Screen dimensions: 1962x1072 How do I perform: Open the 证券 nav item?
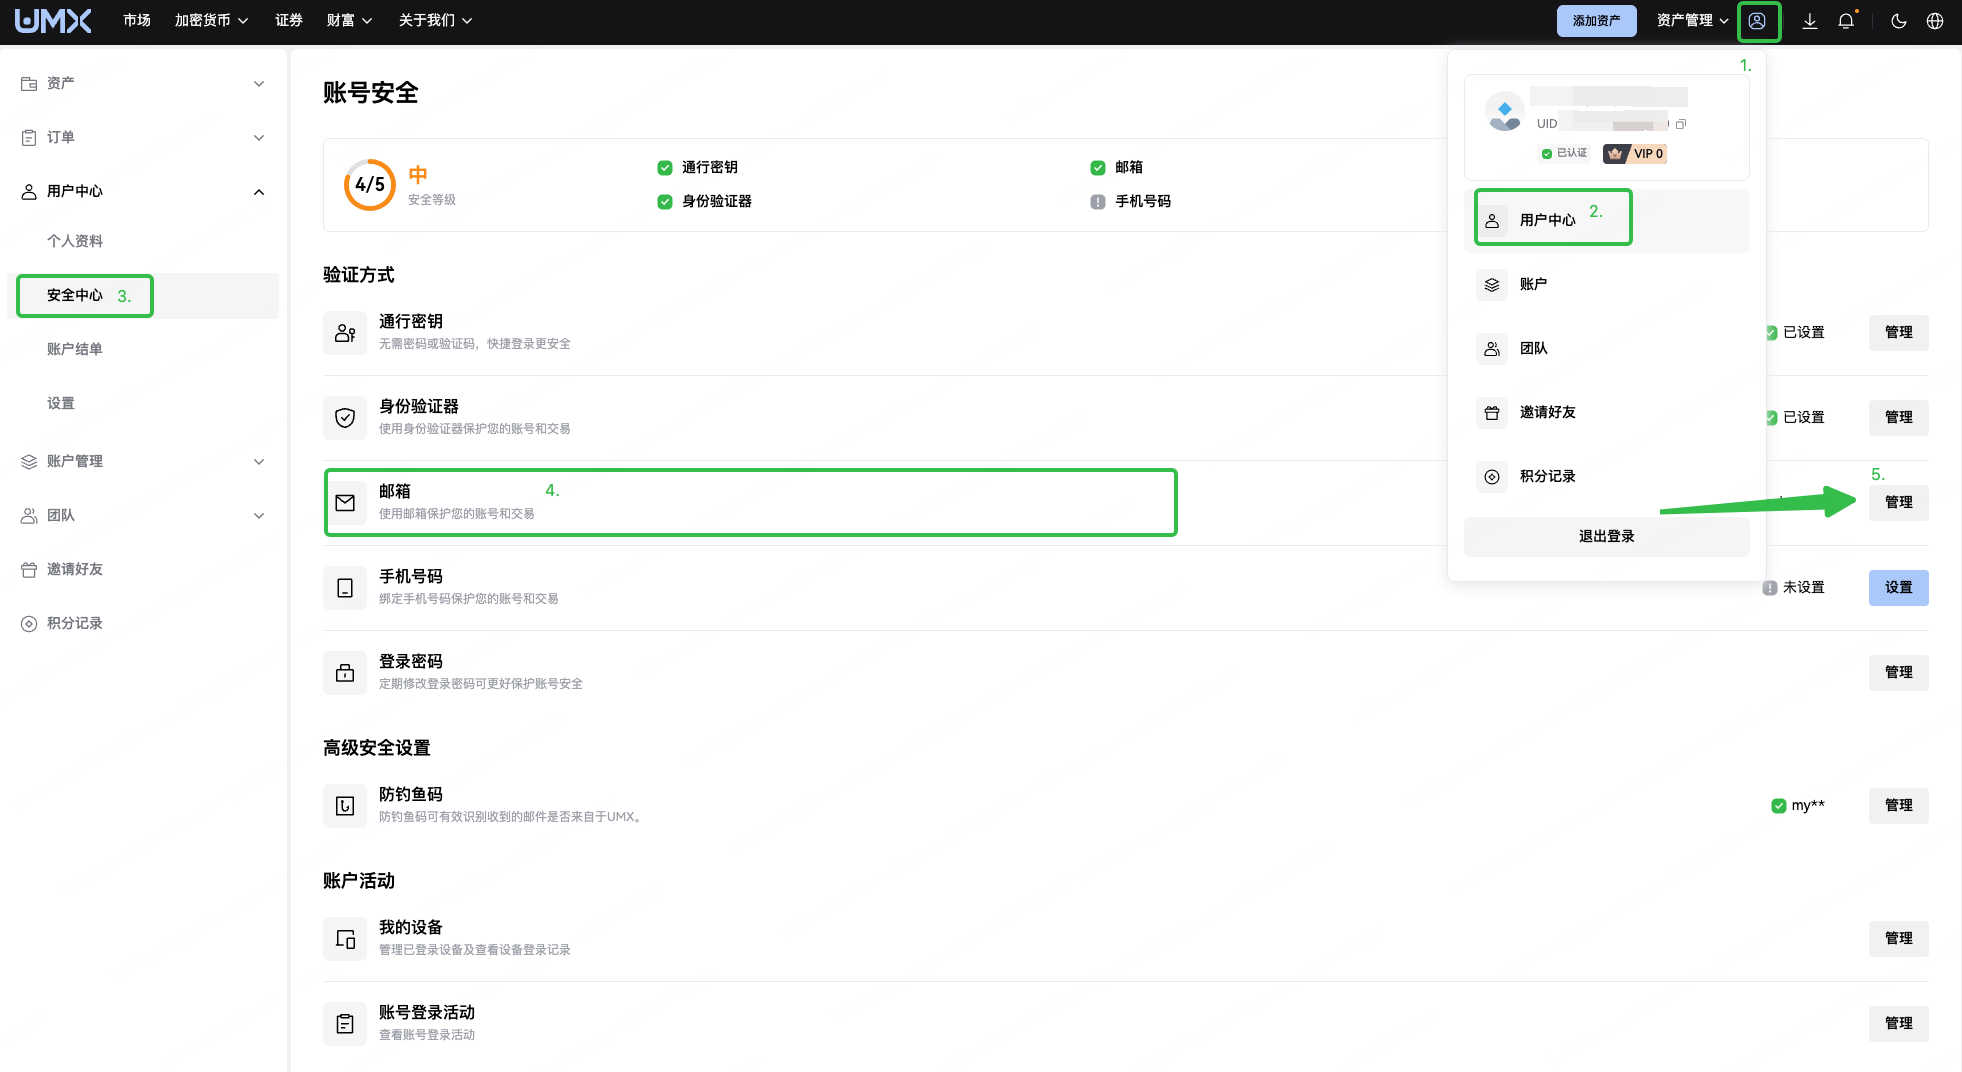tap(289, 21)
